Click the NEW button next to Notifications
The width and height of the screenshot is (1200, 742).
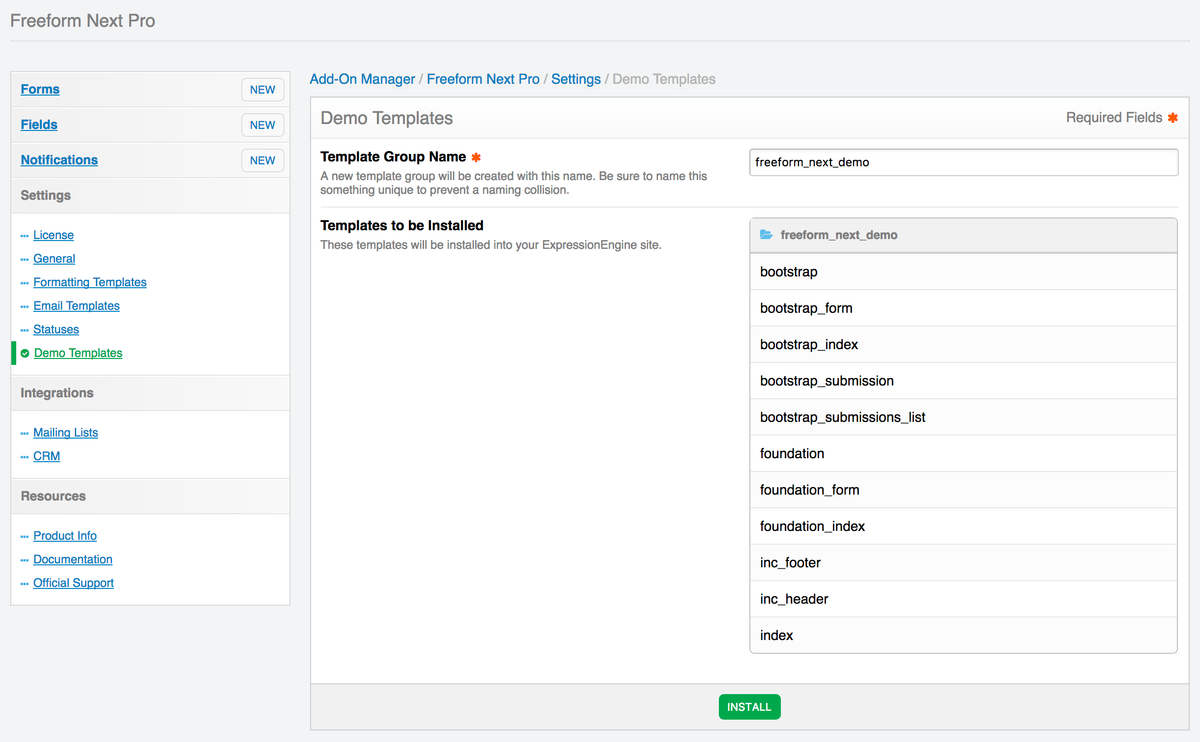pyautogui.click(x=263, y=160)
